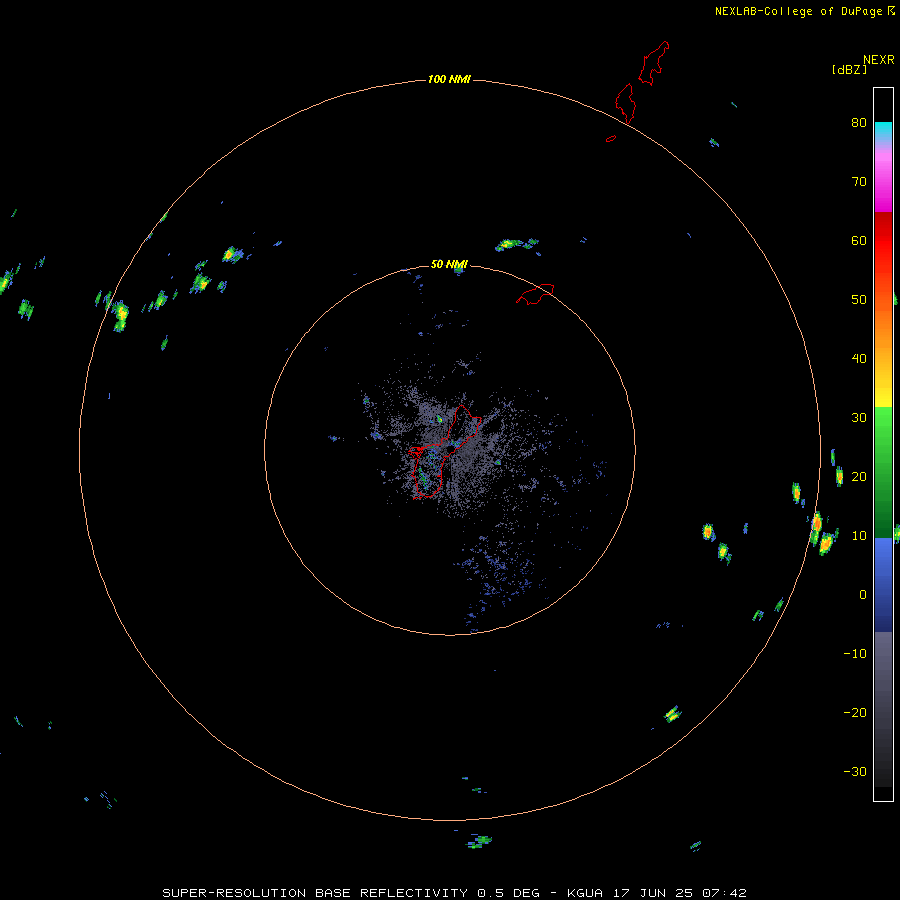900x900 pixels.
Task: Click the 30 value on the dBZ scale
Action: [x=859, y=417]
